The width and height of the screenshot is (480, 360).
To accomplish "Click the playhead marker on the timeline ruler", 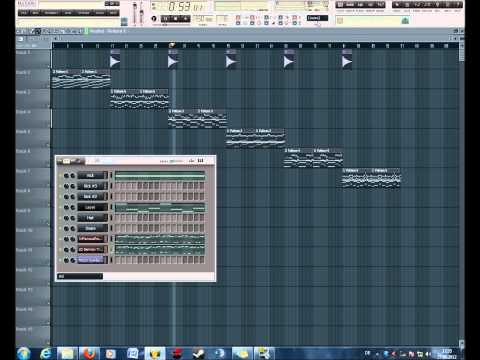I will coord(172,45).
